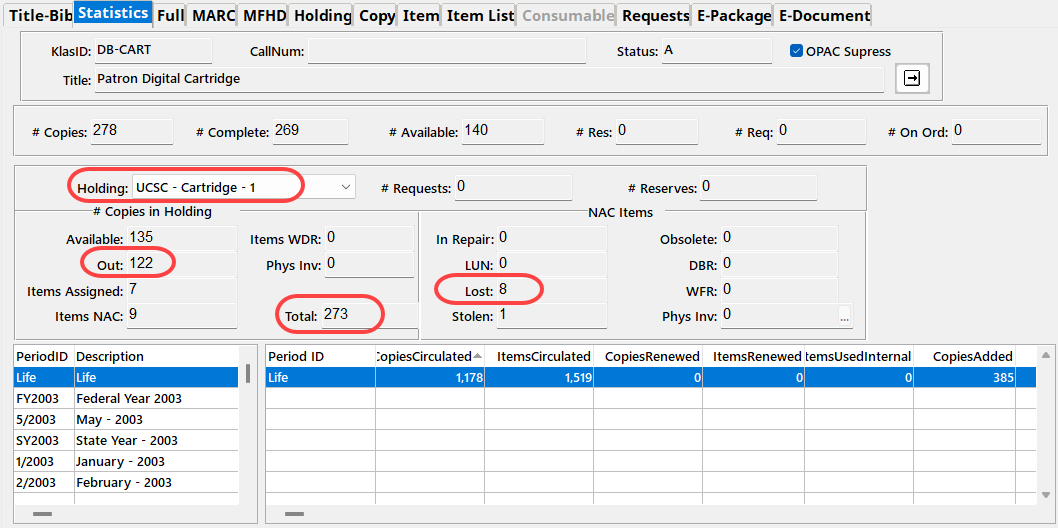Viewport: 1058px width, 528px height.
Task: Click the Title input field
Action: 488,79
